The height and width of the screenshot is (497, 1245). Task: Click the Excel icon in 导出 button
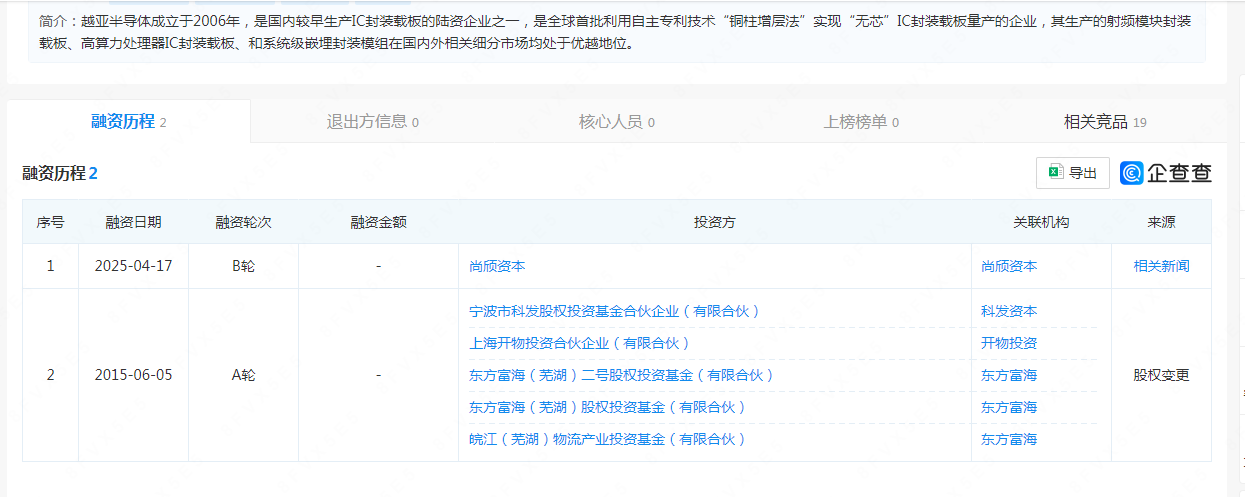tap(1055, 173)
